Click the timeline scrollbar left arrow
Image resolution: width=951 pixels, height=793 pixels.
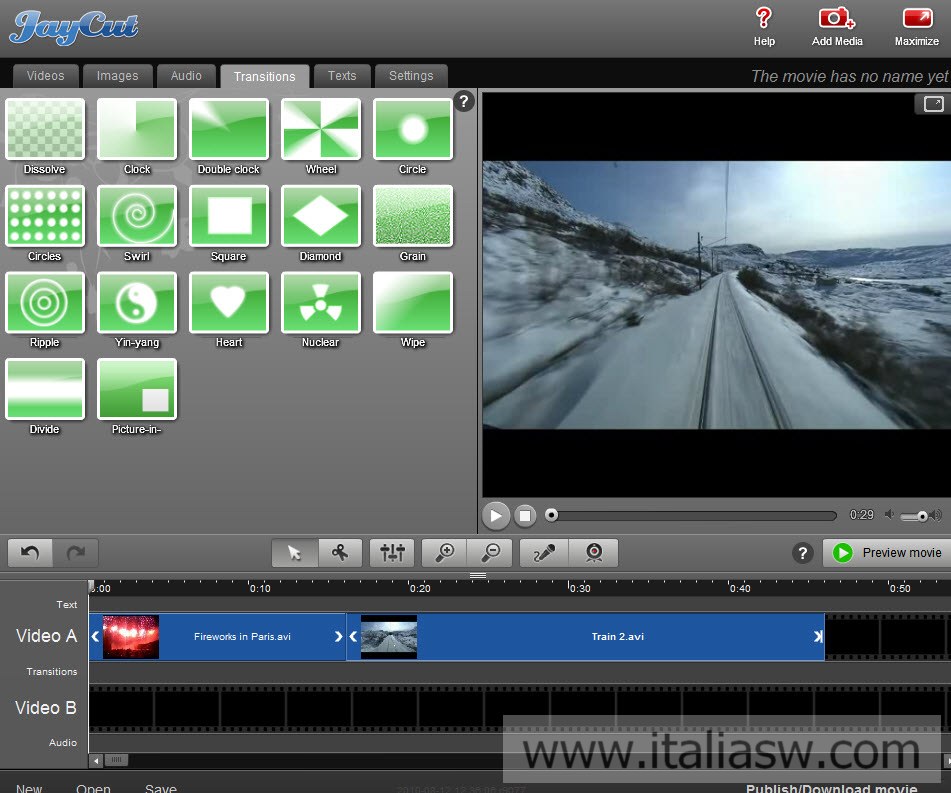pyautogui.click(x=96, y=760)
